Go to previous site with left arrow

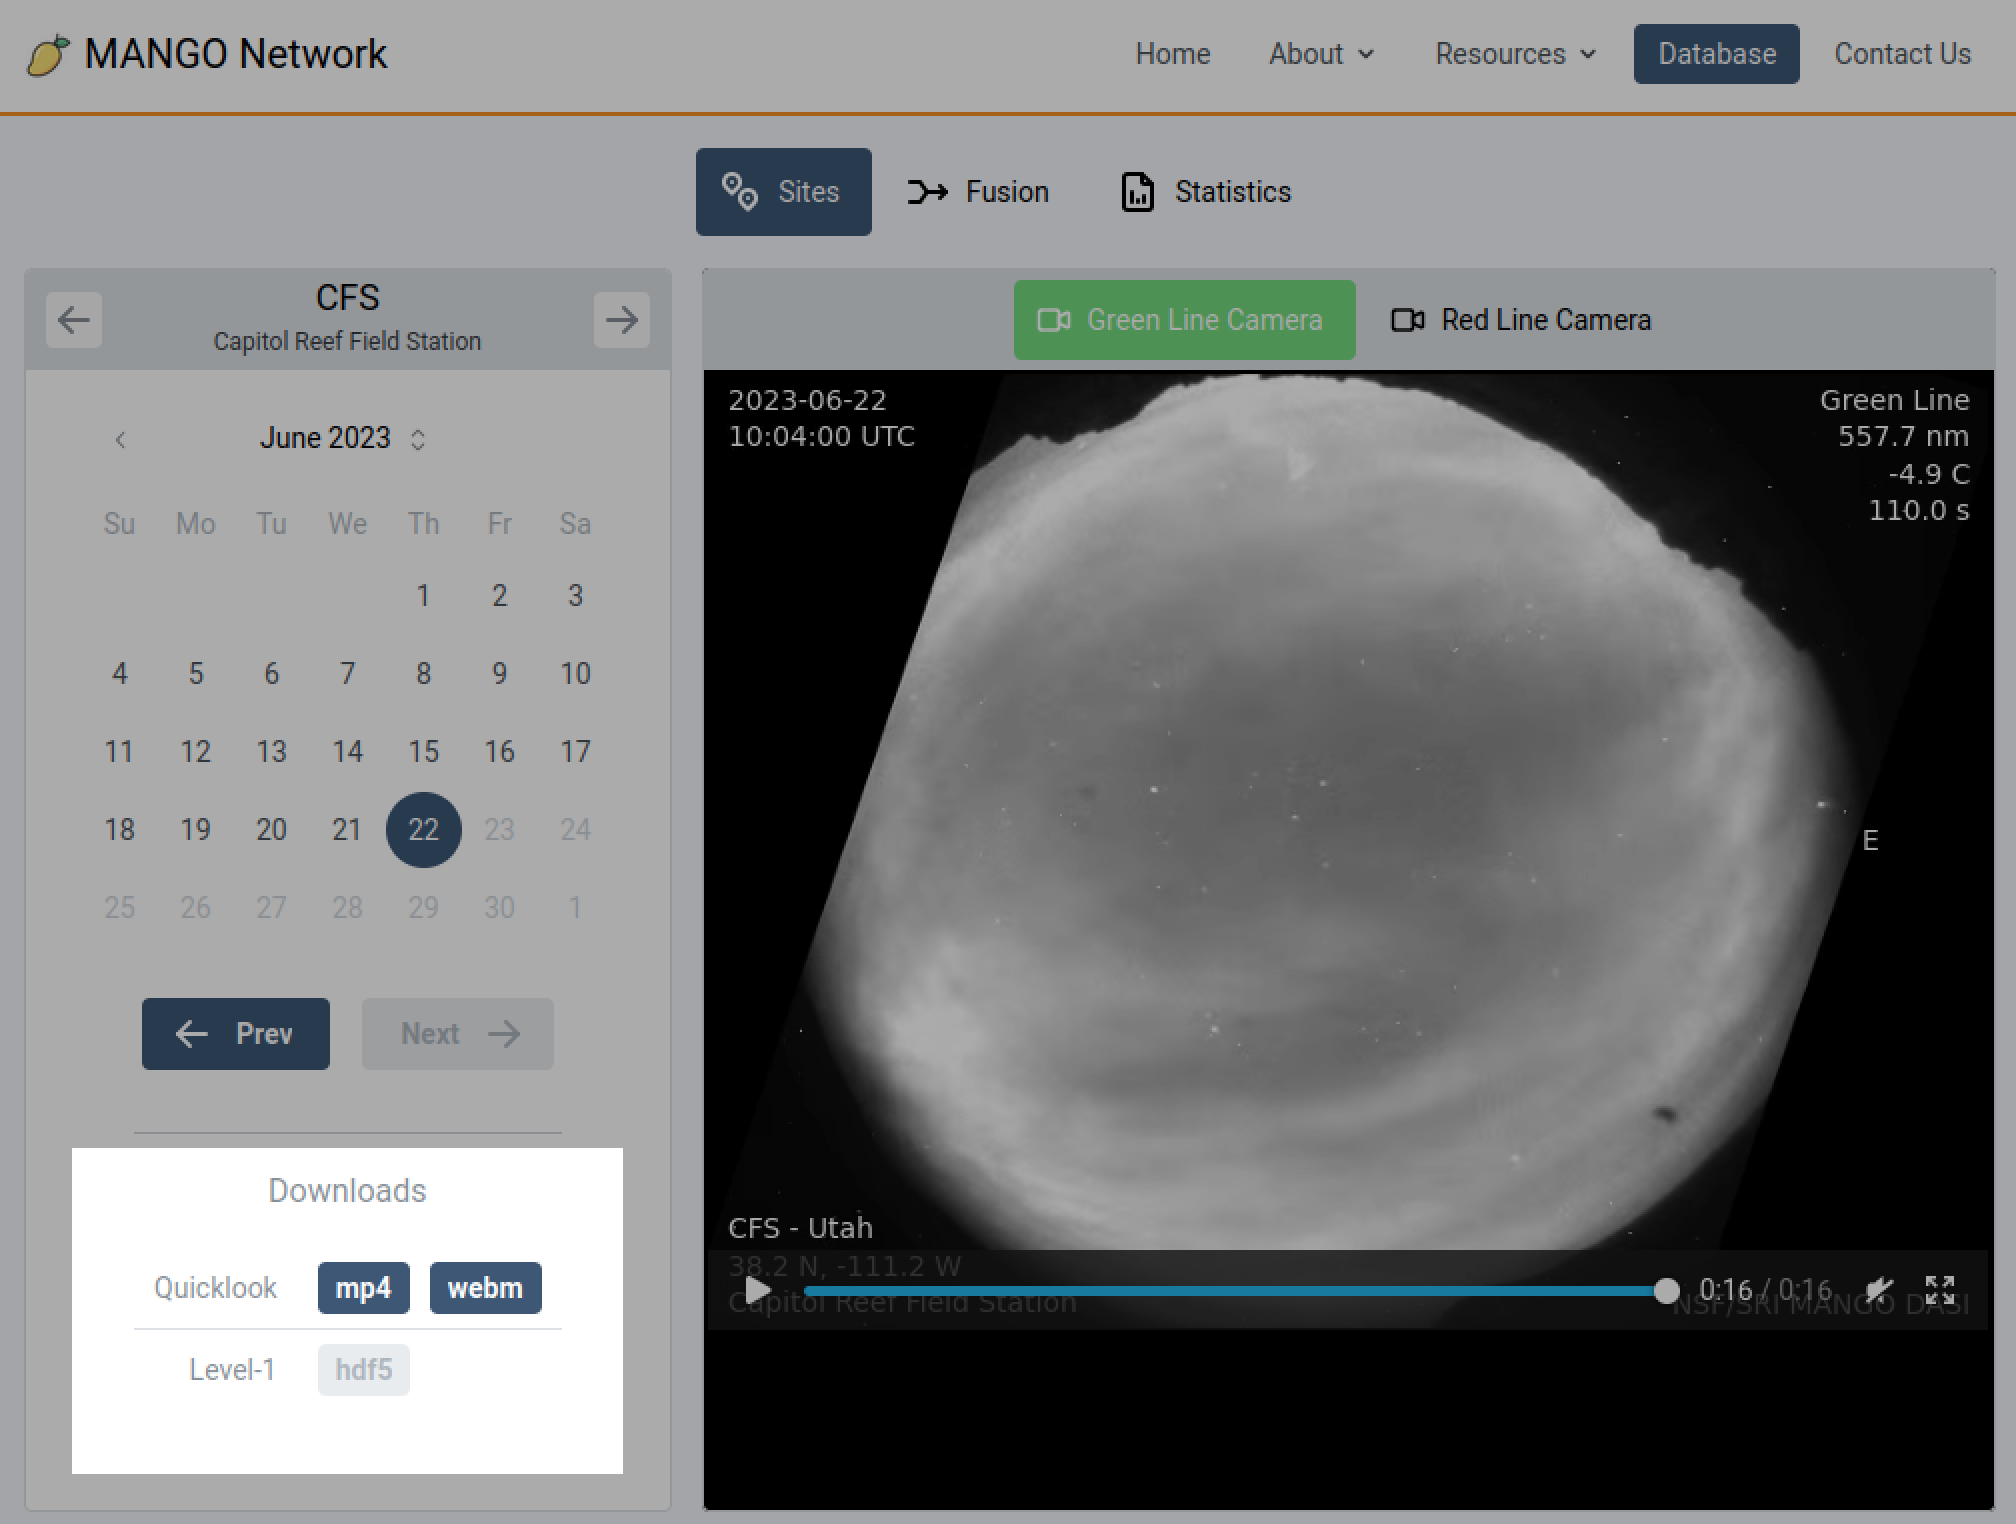point(74,320)
